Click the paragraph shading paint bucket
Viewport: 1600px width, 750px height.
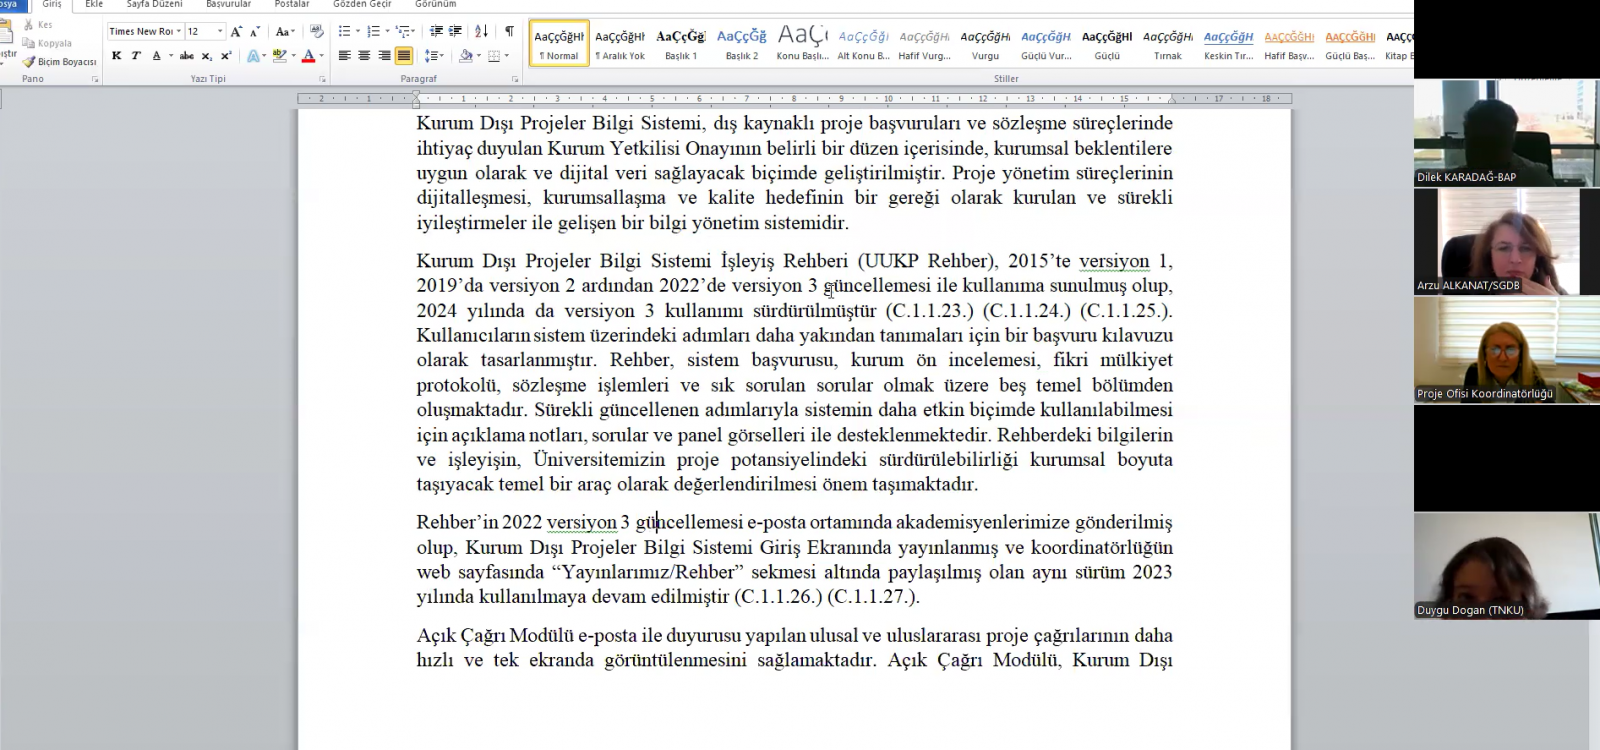pos(465,56)
